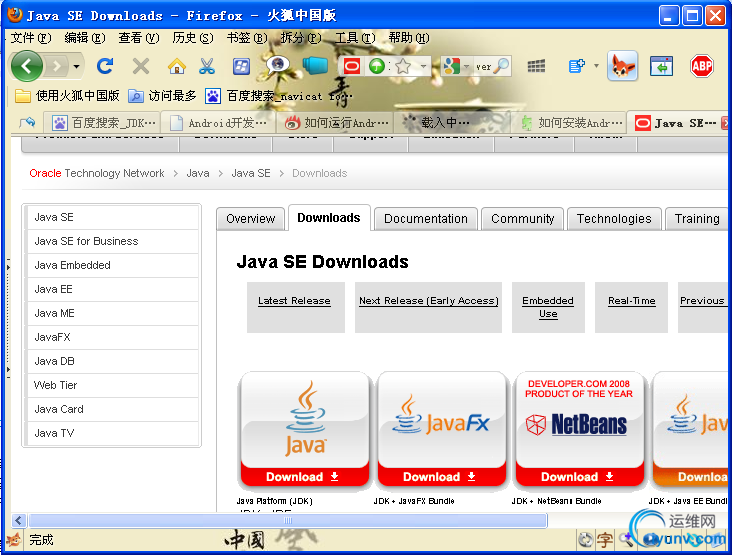Switch to the Technologies page tab
Viewport: 732px width, 555px height.
[x=614, y=219]
